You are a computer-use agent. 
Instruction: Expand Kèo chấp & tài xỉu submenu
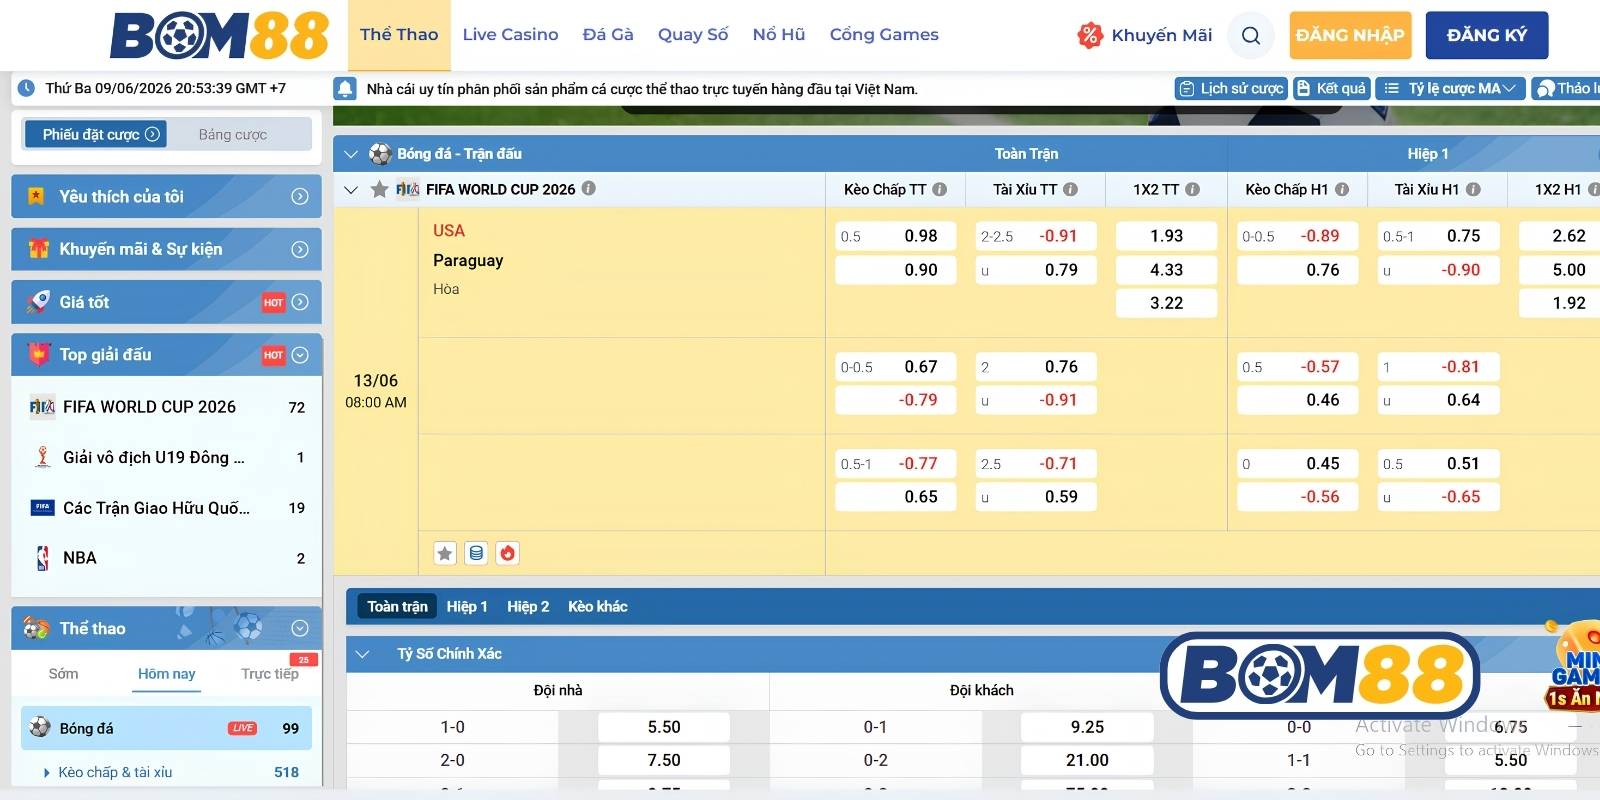pyautogui.click(x=108, y=772)
